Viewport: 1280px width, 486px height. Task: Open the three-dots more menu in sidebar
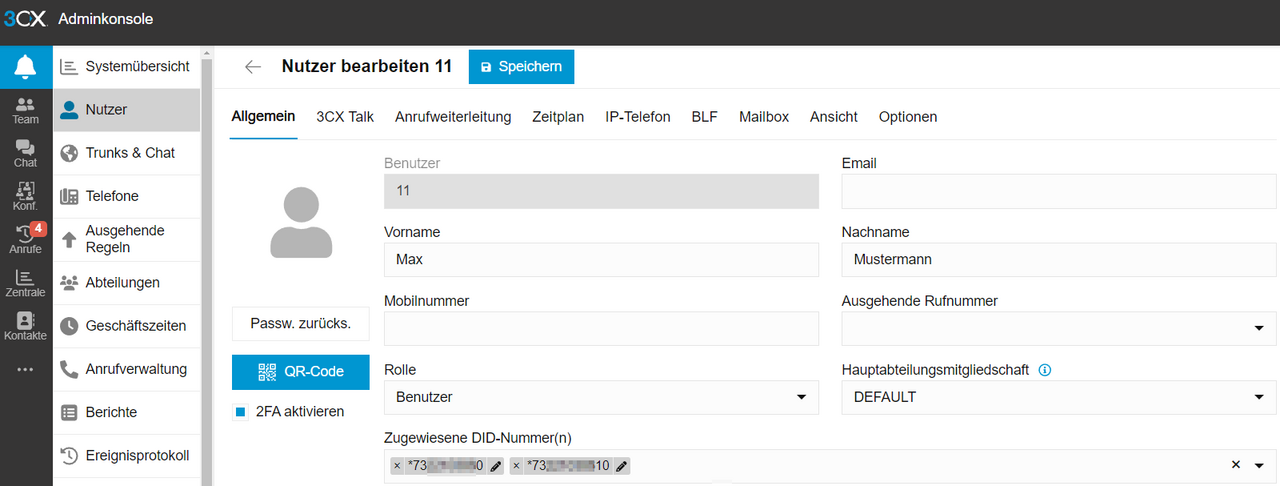point(26,369)
